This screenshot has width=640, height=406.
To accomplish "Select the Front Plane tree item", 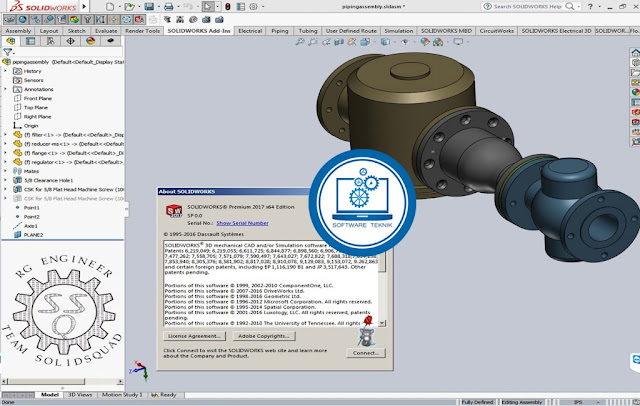I will pos(38,98).
